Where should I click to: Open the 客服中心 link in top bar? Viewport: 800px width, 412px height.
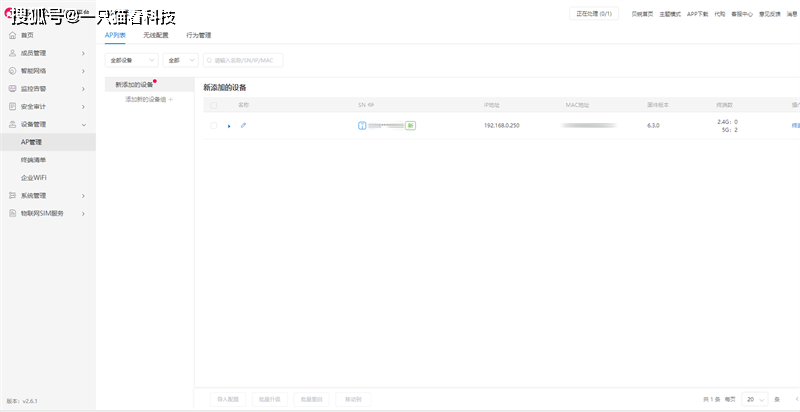coord(743,15)
